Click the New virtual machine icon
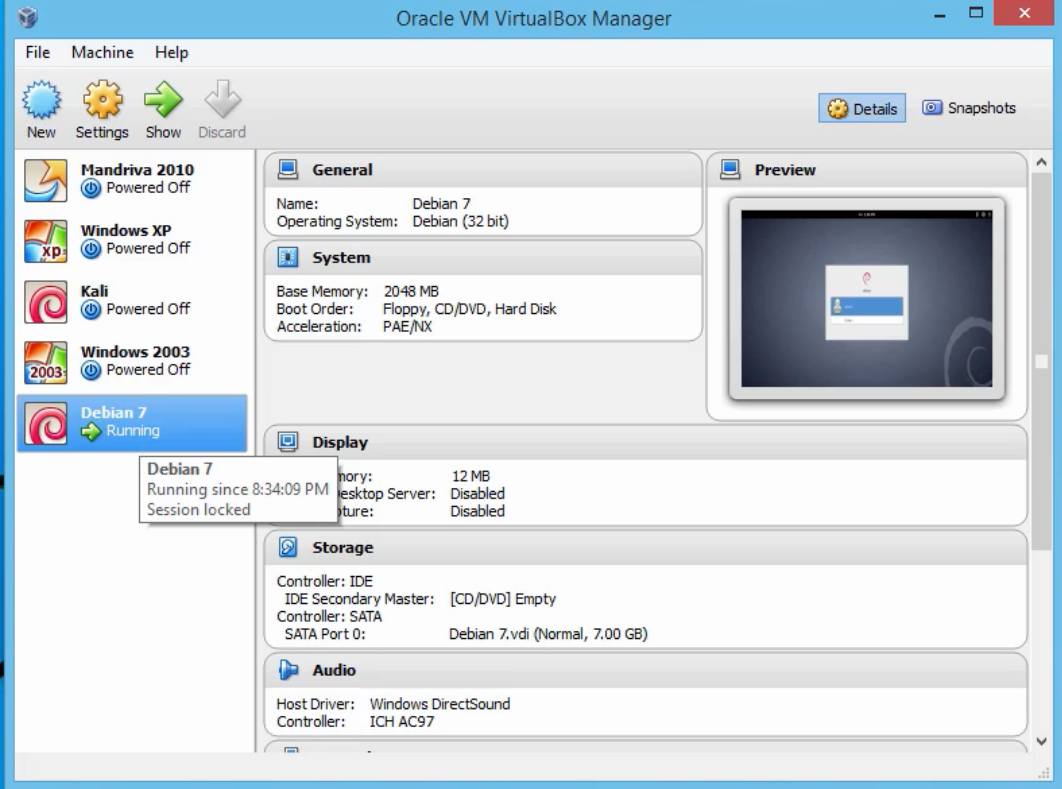 pyautogui.click(x=41, y=100)
